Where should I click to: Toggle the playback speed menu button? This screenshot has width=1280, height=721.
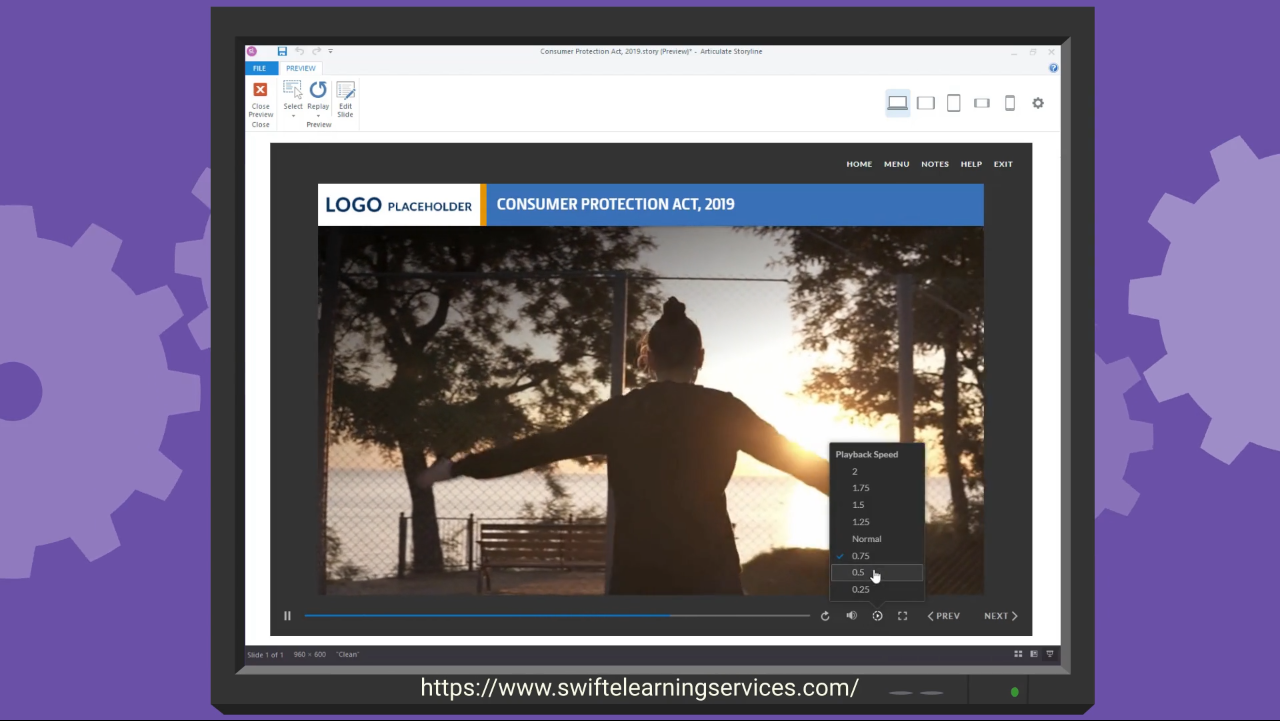(877, 616)
